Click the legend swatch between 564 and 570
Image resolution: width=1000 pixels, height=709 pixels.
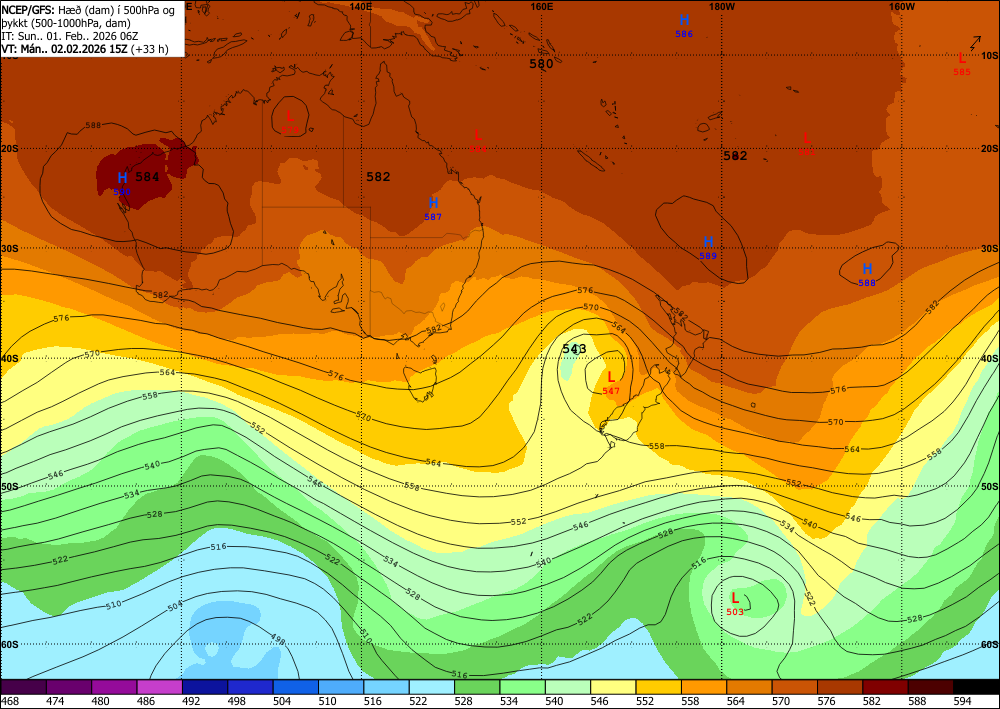[749, 687]
